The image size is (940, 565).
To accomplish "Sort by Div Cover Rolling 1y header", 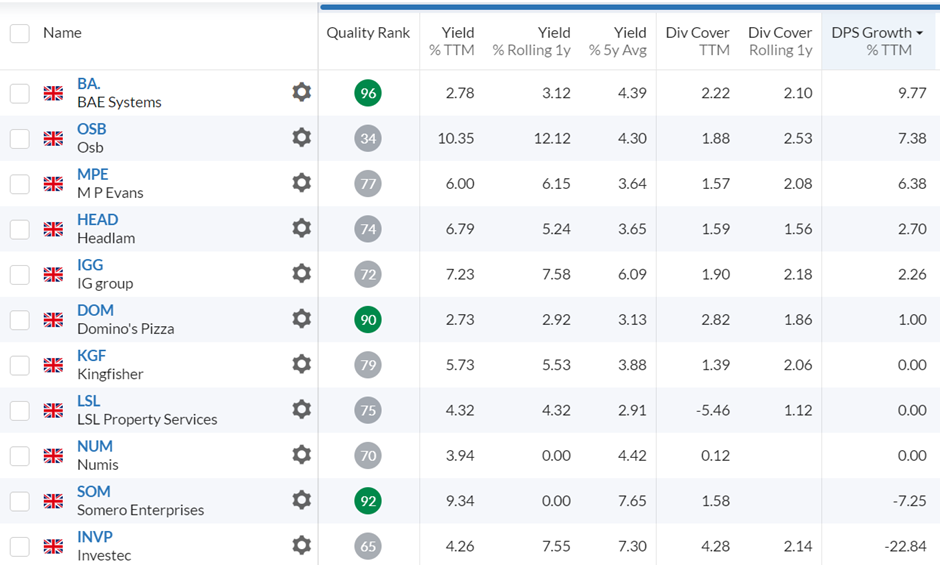I will [780, 41].
